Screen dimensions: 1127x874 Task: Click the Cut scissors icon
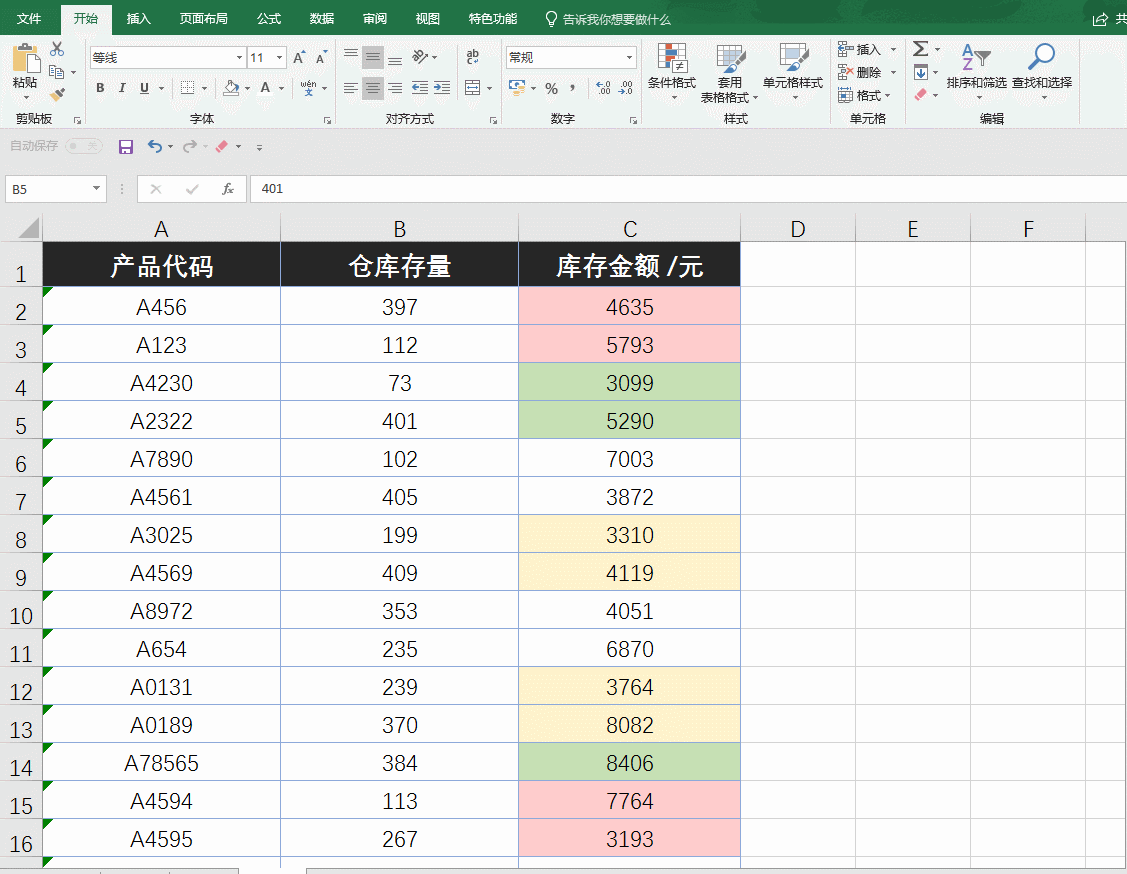coord(57,49)
